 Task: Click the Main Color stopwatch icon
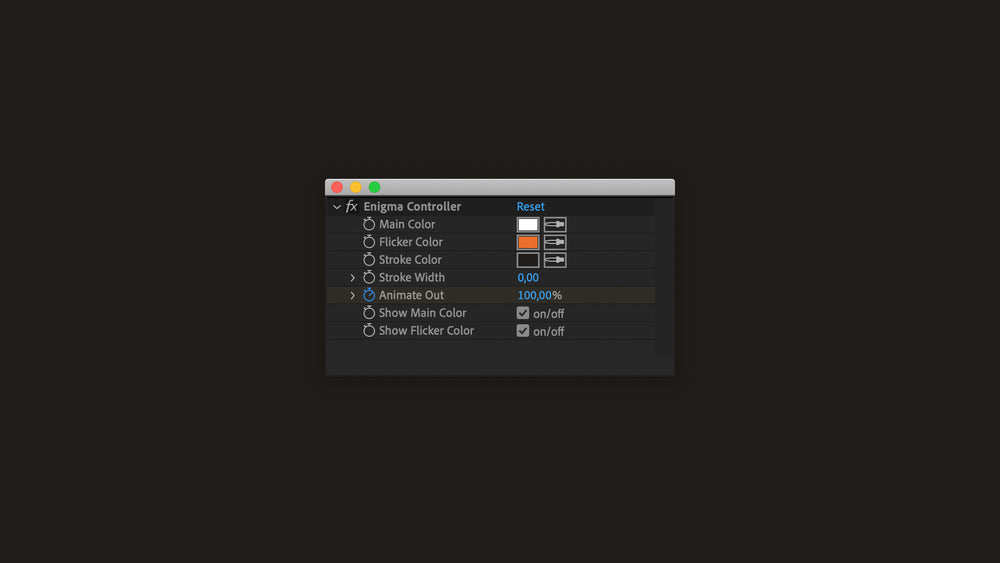click(x=369, y=225)
